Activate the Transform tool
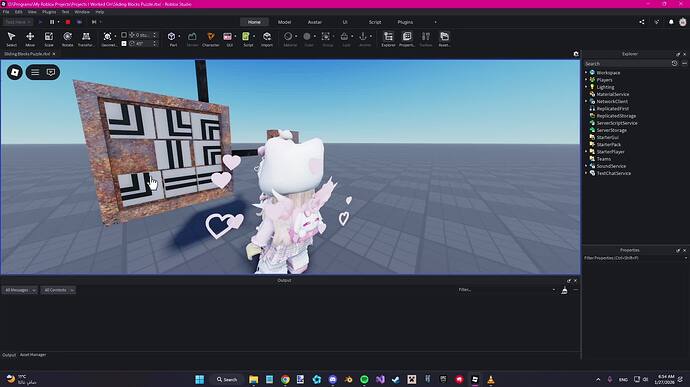Image resolution: width=690 pixels, height=387 pixels. pyautogui.click(x=86, y=39)
